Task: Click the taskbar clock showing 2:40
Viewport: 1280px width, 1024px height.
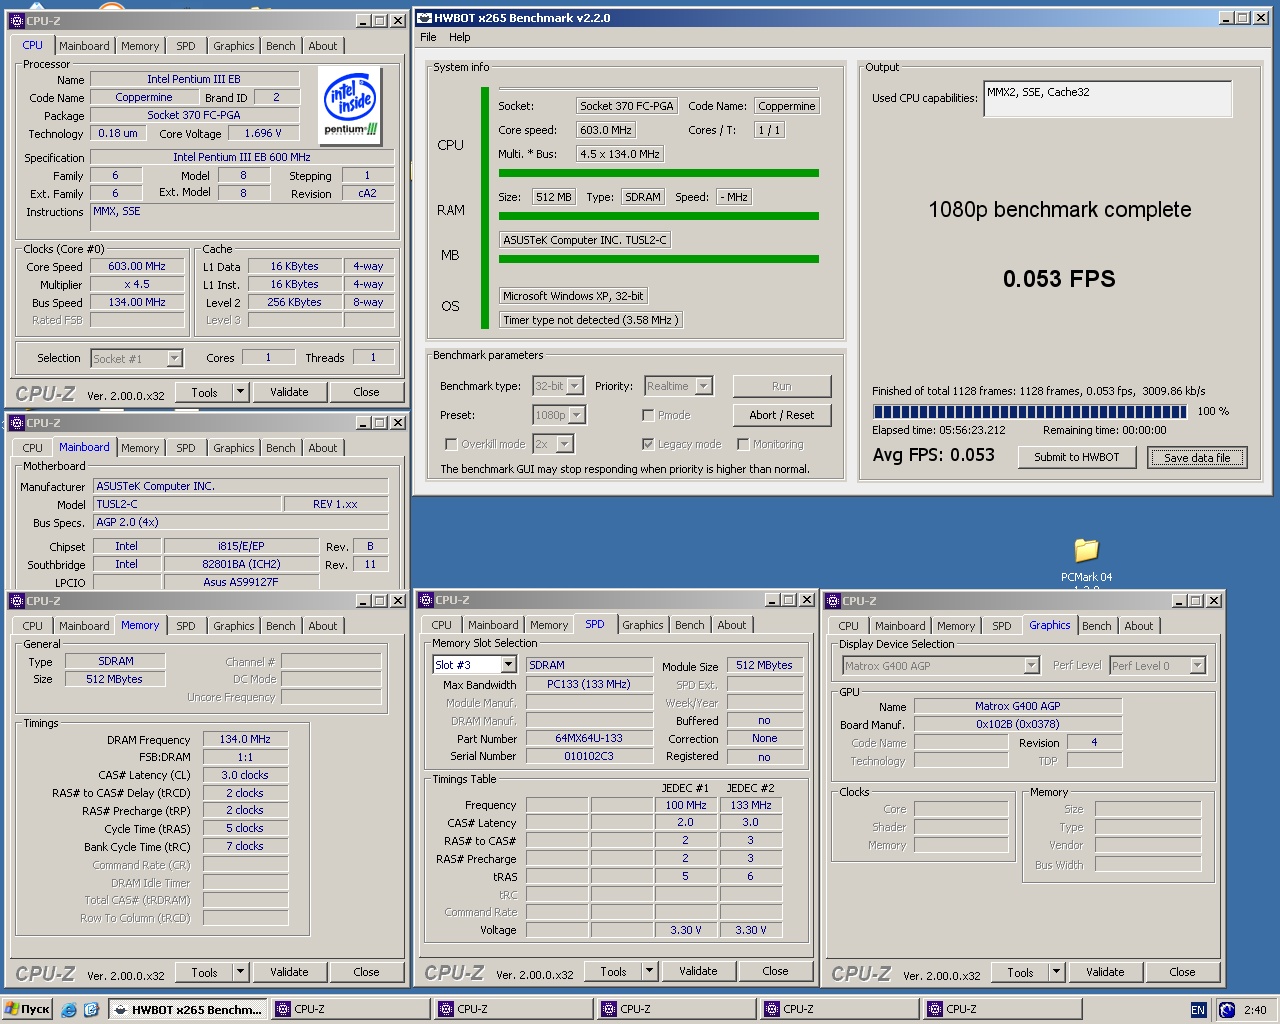Action: point(1255,1010)
